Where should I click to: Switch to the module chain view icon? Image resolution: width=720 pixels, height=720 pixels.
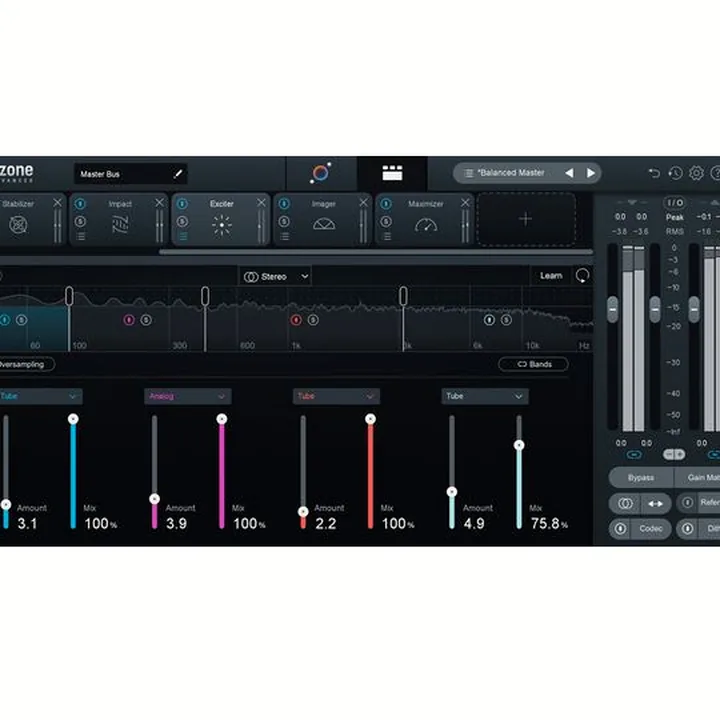pyautogui.click(x=392, y=173)
